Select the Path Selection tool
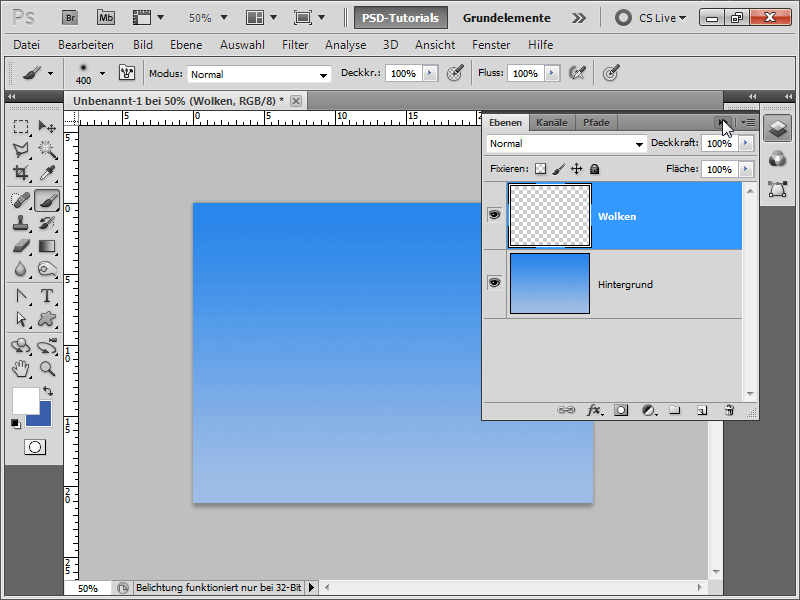Screen dimensions: 800x600 click(x=21, y=319)
